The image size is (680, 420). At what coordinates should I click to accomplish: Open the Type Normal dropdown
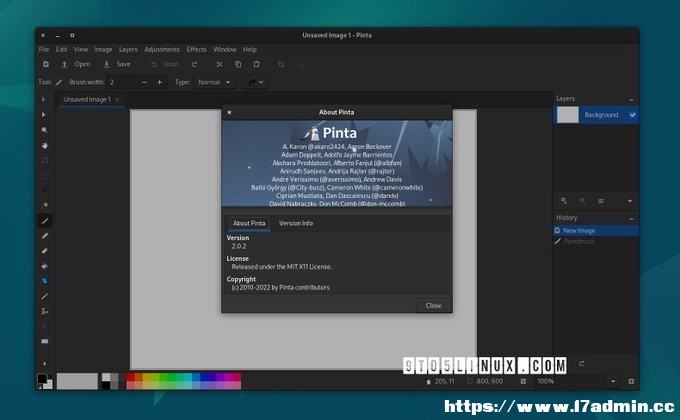[215, 82]
